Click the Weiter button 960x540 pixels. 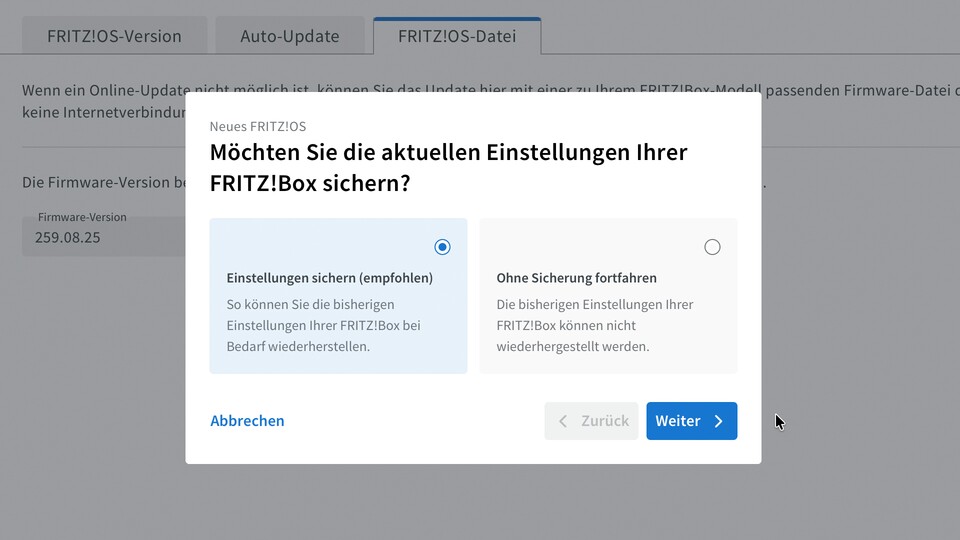click(692, 421)
